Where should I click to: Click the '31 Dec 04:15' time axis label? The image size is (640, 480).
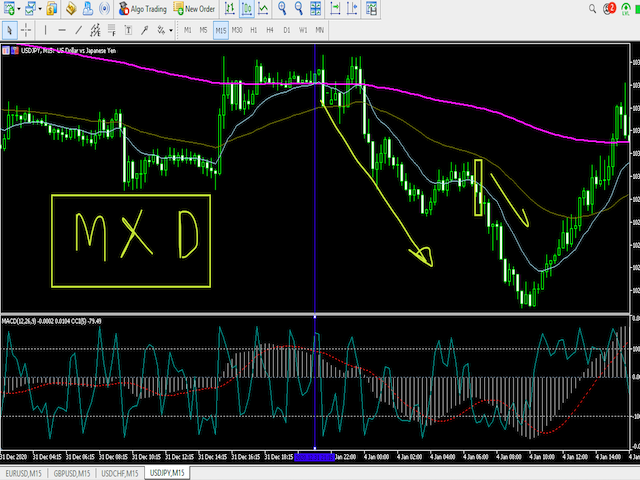pos(47,457)
